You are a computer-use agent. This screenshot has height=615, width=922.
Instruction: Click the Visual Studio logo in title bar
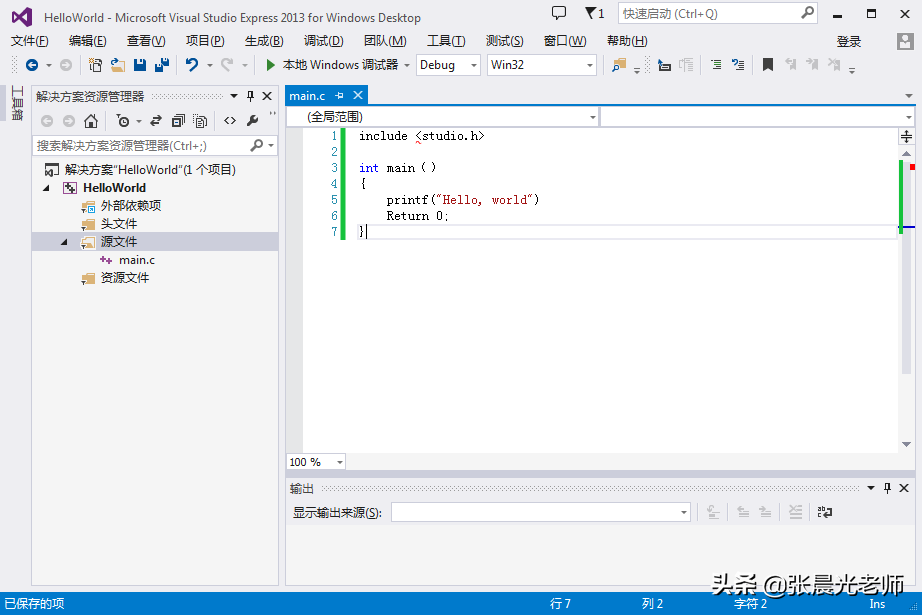pyautogui.click(x=22, y=17)
